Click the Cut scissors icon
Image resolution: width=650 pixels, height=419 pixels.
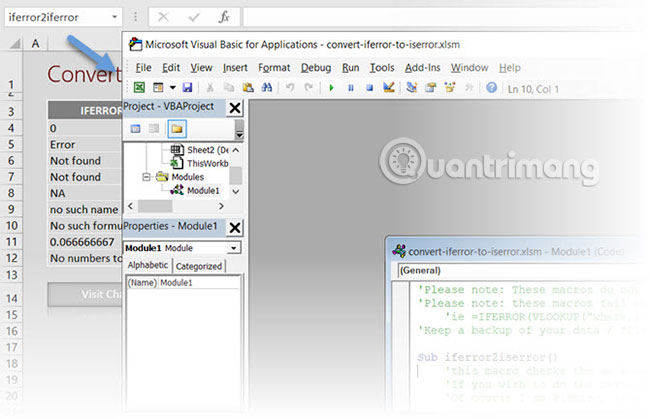click(x=210, y=87)
